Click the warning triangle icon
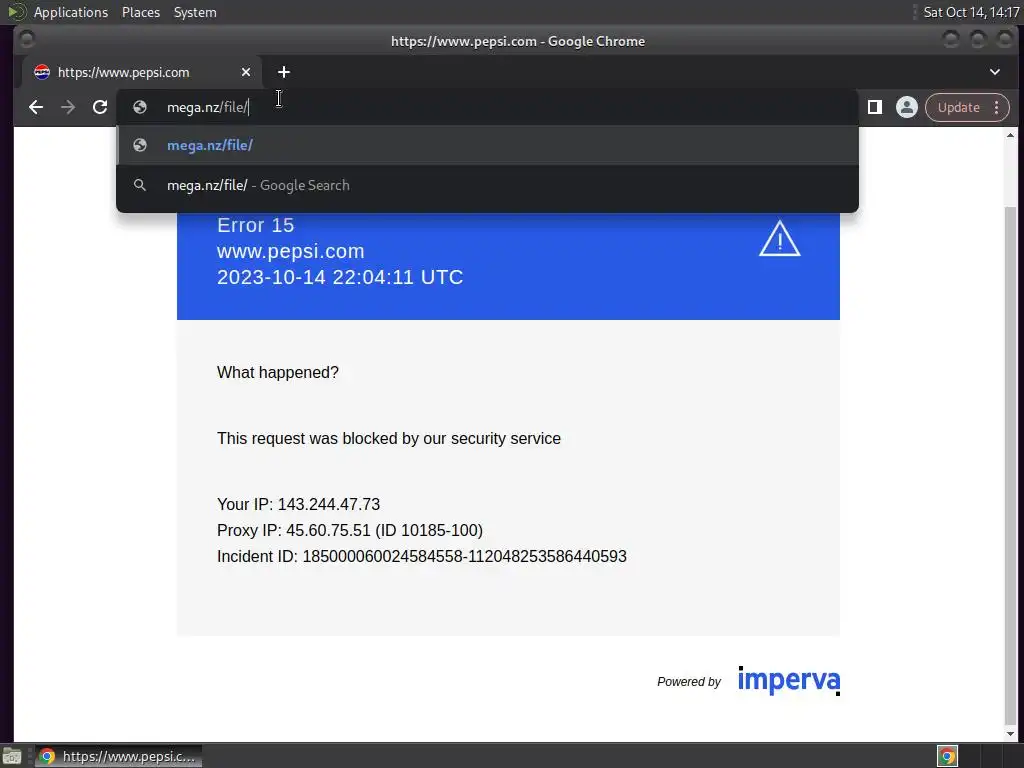This screenshot has width=1024, height=768. (780, 238)
